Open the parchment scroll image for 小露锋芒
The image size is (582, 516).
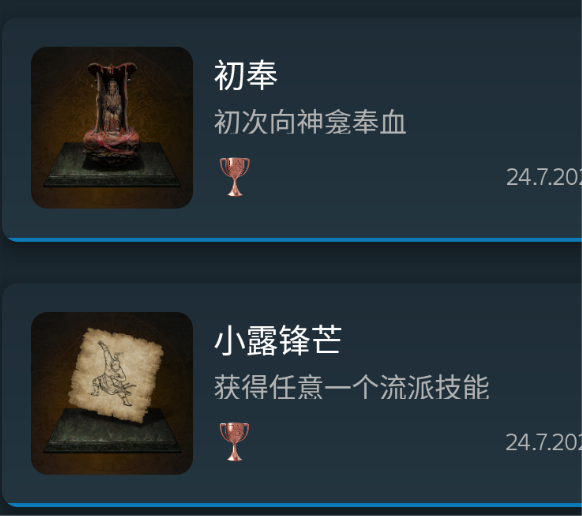pyautogui.click(x=112, y=393)
